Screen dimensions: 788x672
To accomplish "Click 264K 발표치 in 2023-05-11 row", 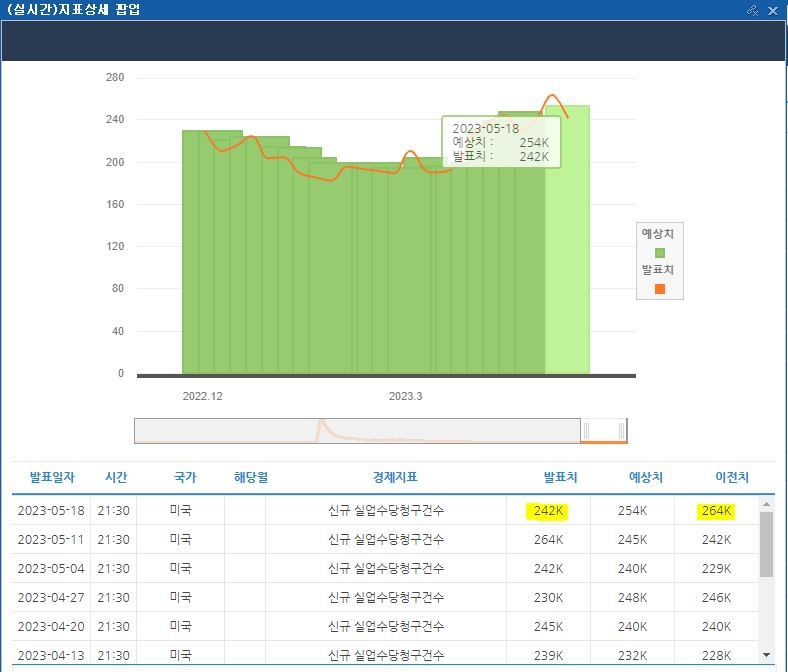I will pos(548,540).
